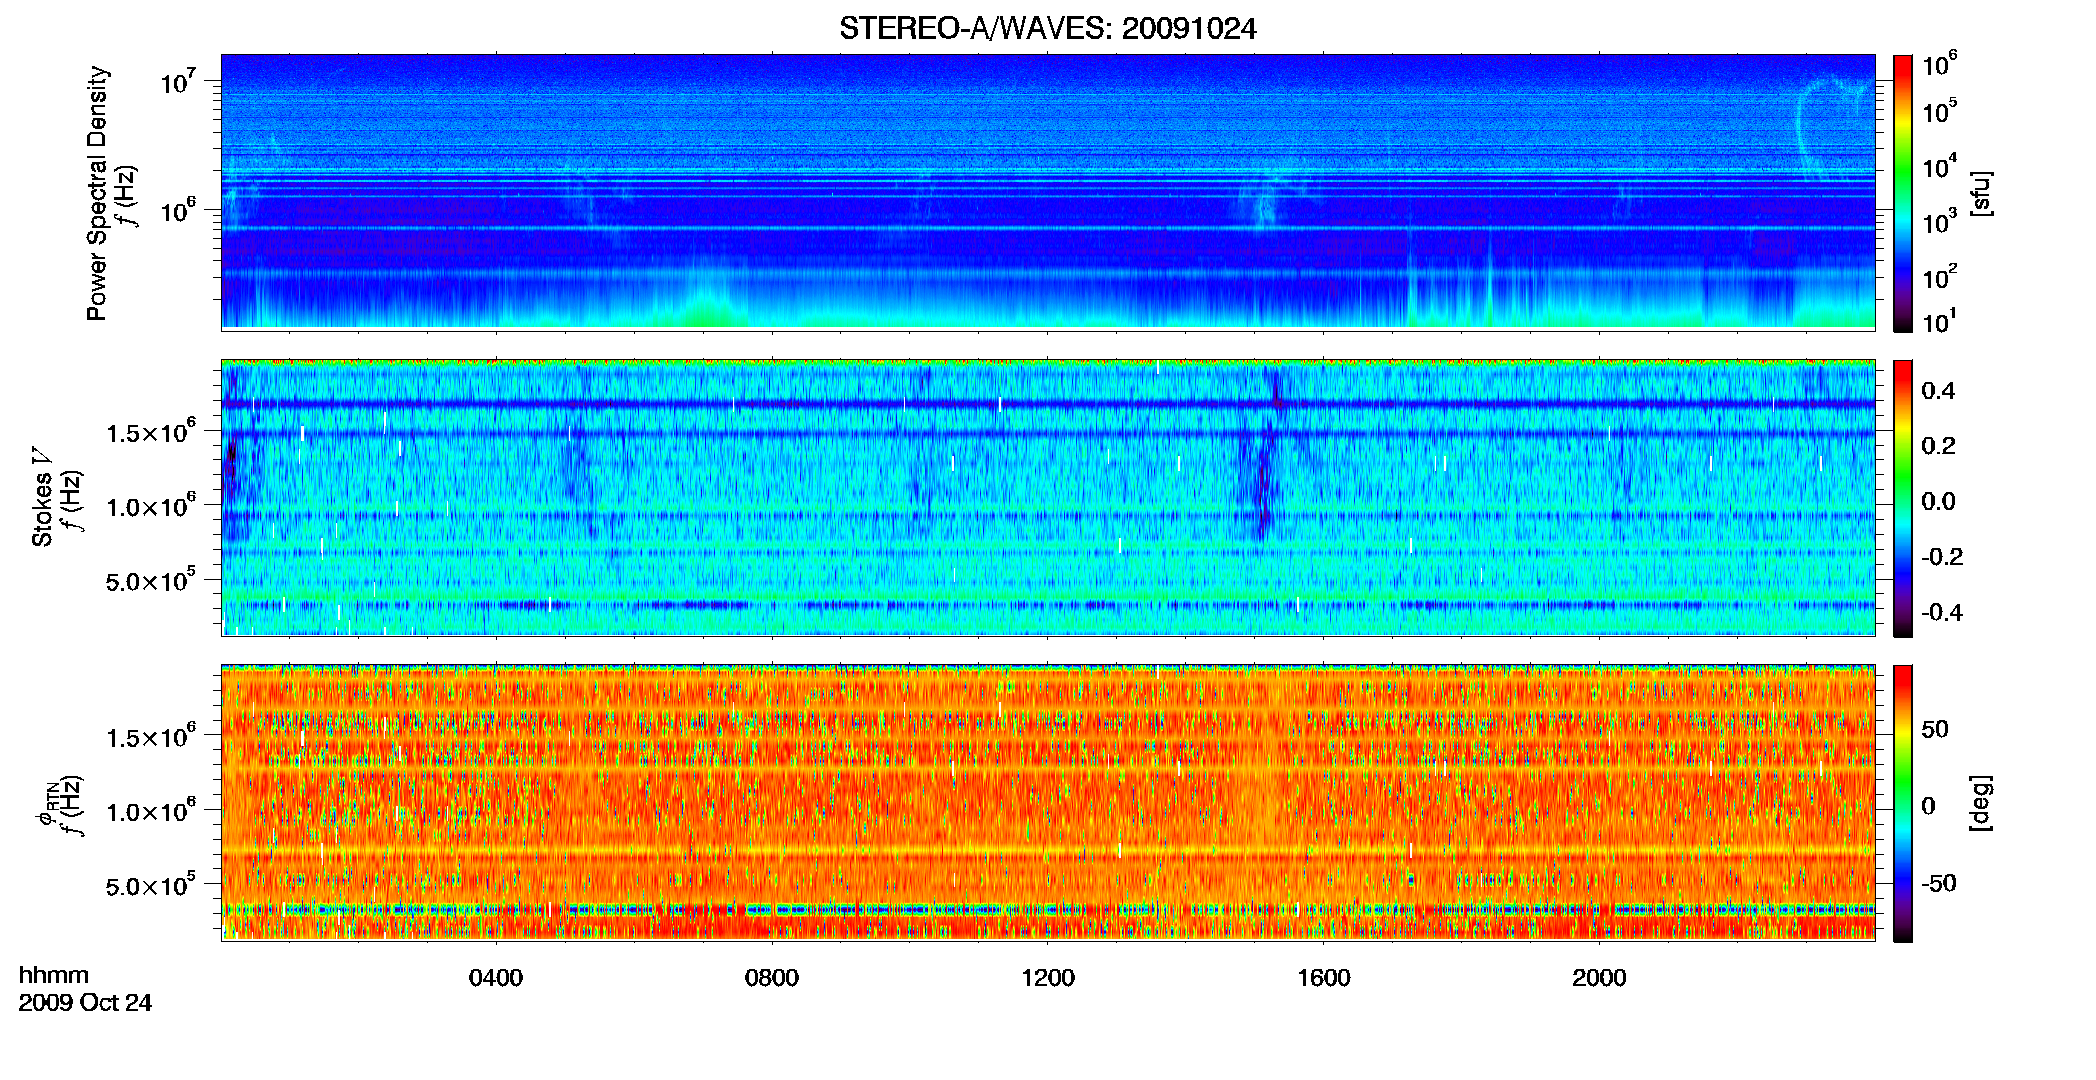Click the 0400 time label
The height and width of the screenshot is (1080, 2096).
coord(496,978)
